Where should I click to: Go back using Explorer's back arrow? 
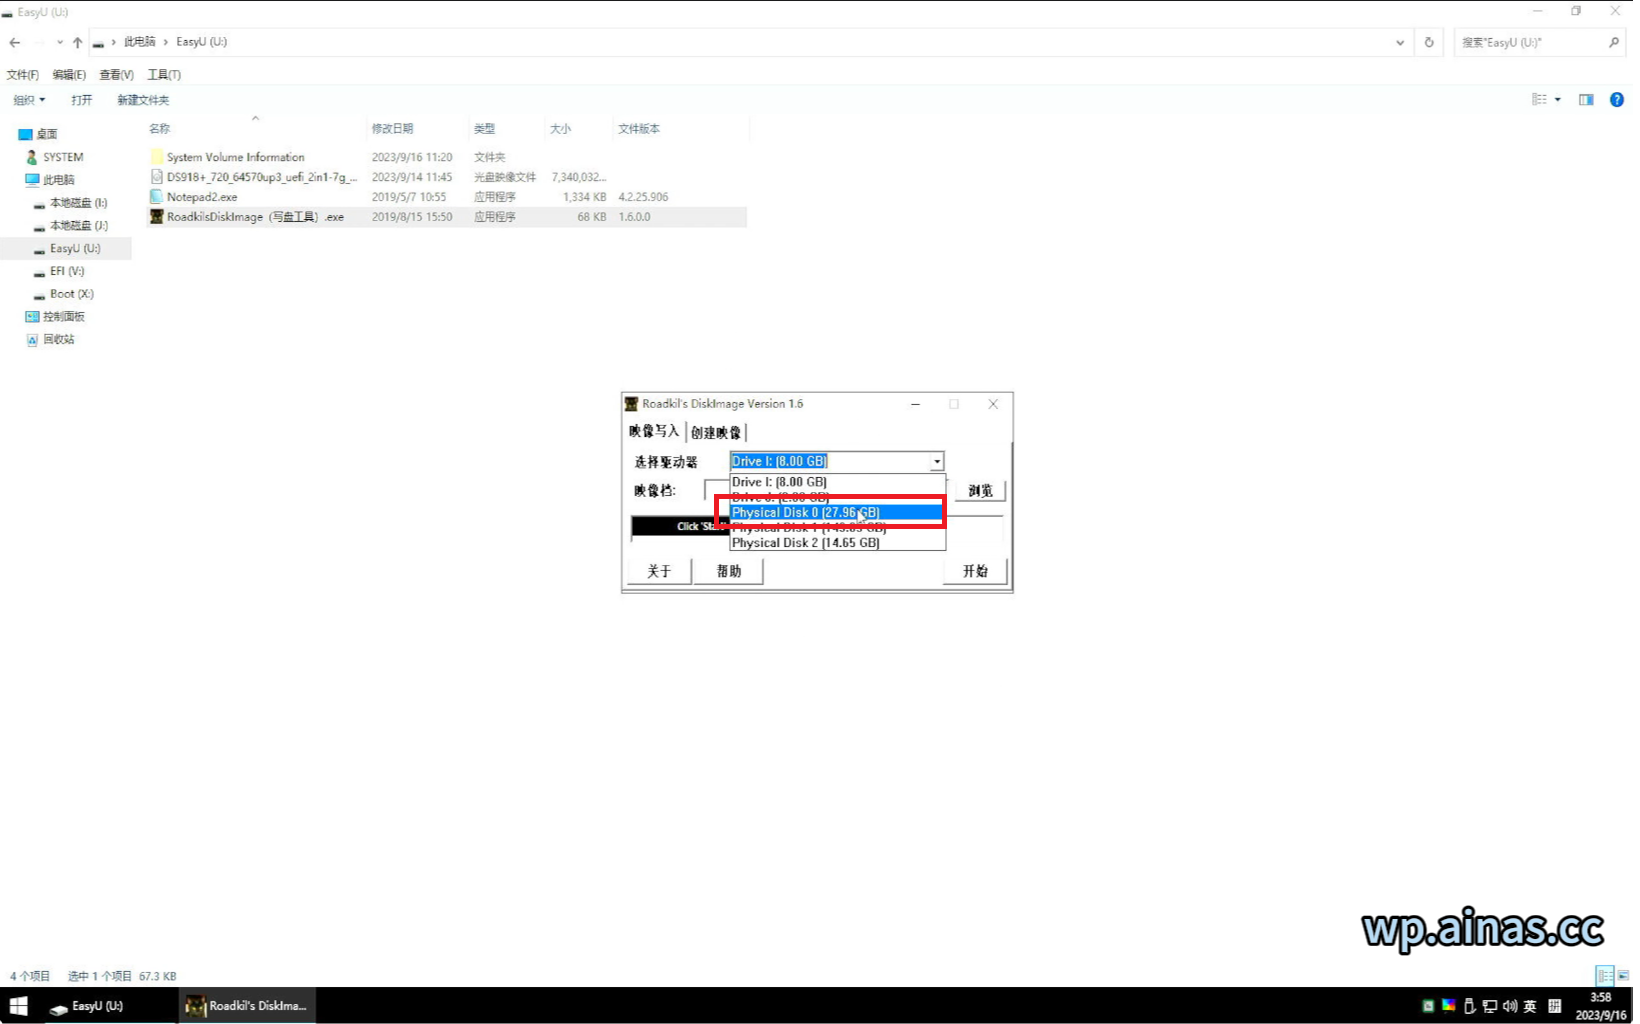coord(14,42)
